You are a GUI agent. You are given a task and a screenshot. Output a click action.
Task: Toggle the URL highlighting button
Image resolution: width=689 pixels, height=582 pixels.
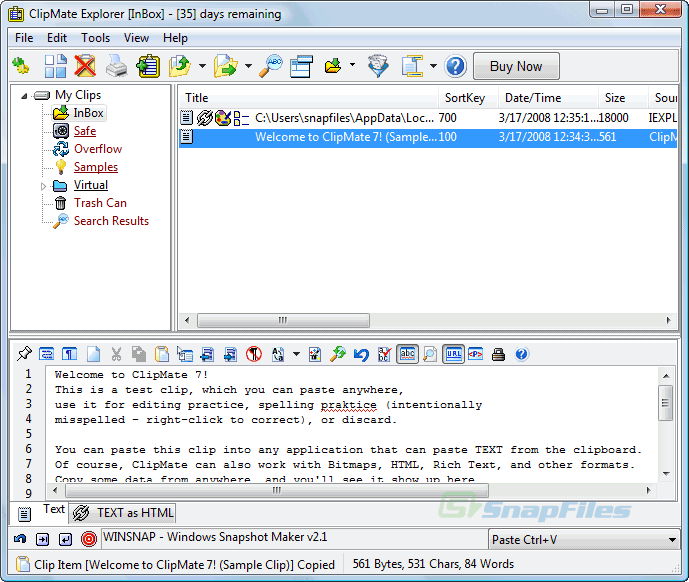click(x=453, y=354)
